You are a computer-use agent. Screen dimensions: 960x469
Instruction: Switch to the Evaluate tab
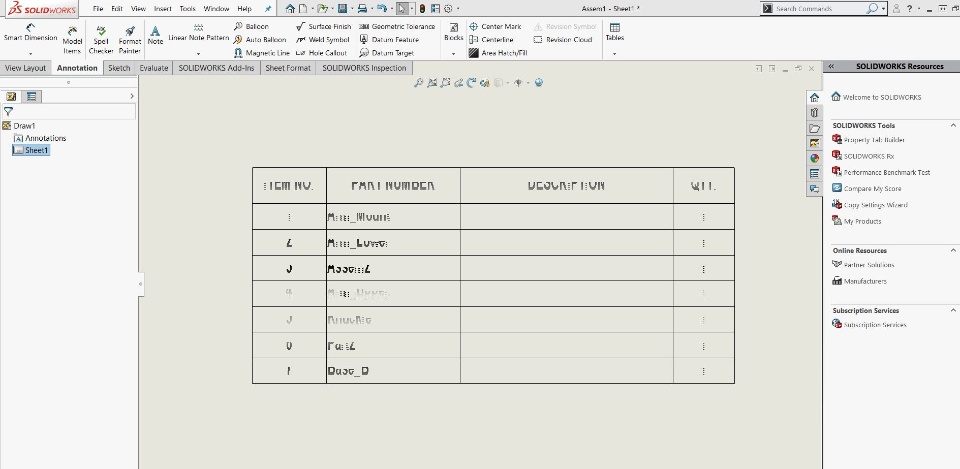[x=154, y=68]
